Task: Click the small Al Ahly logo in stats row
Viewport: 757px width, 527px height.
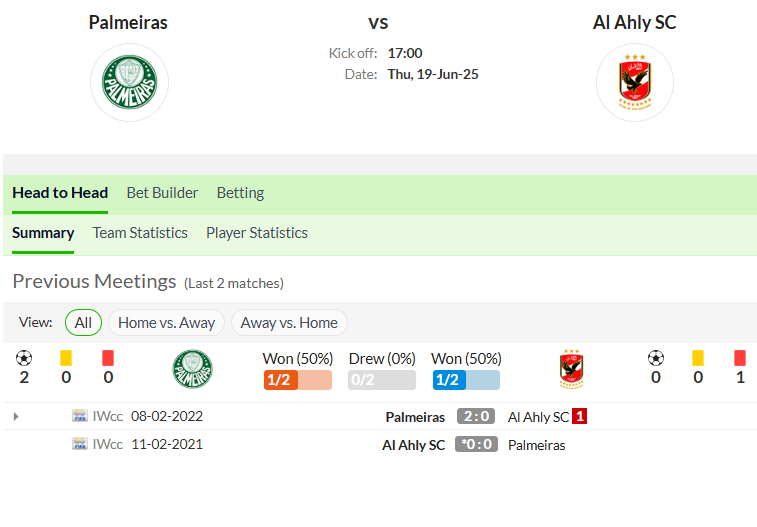Action: click(571, 369)
